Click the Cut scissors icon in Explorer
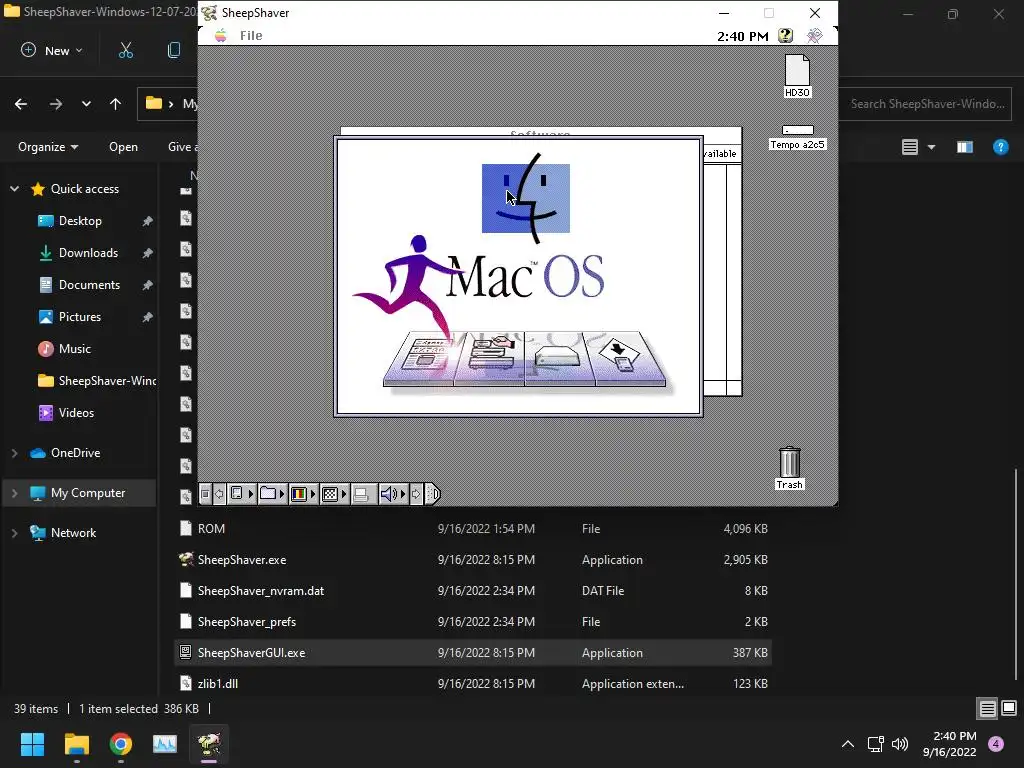This screenshot has width=1024, height=768. 126,50
